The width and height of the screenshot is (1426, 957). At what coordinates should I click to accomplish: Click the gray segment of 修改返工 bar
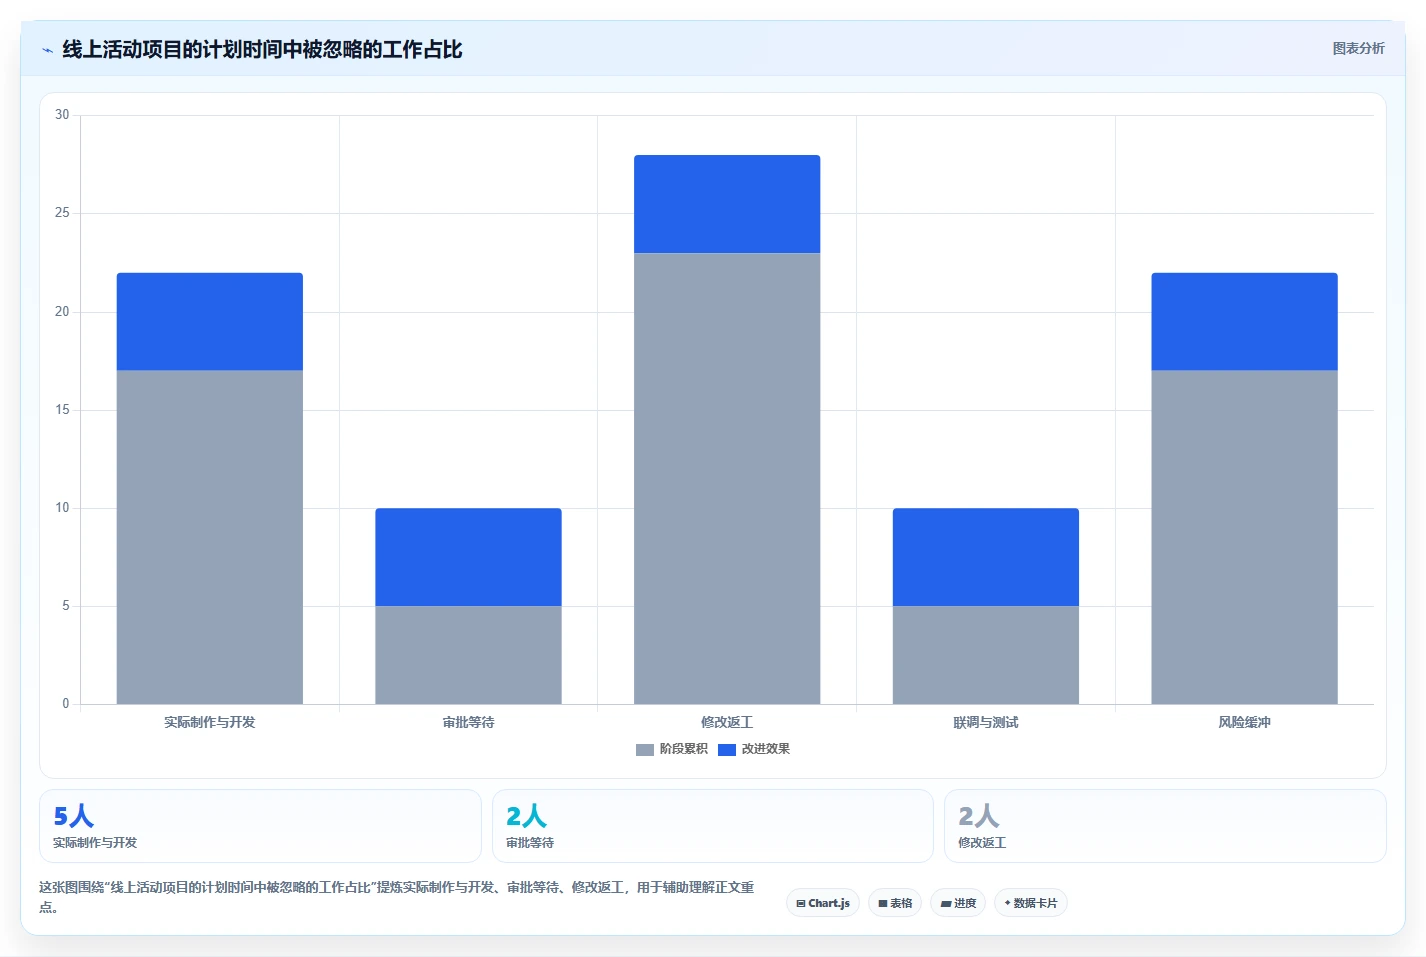coord(727,478)
